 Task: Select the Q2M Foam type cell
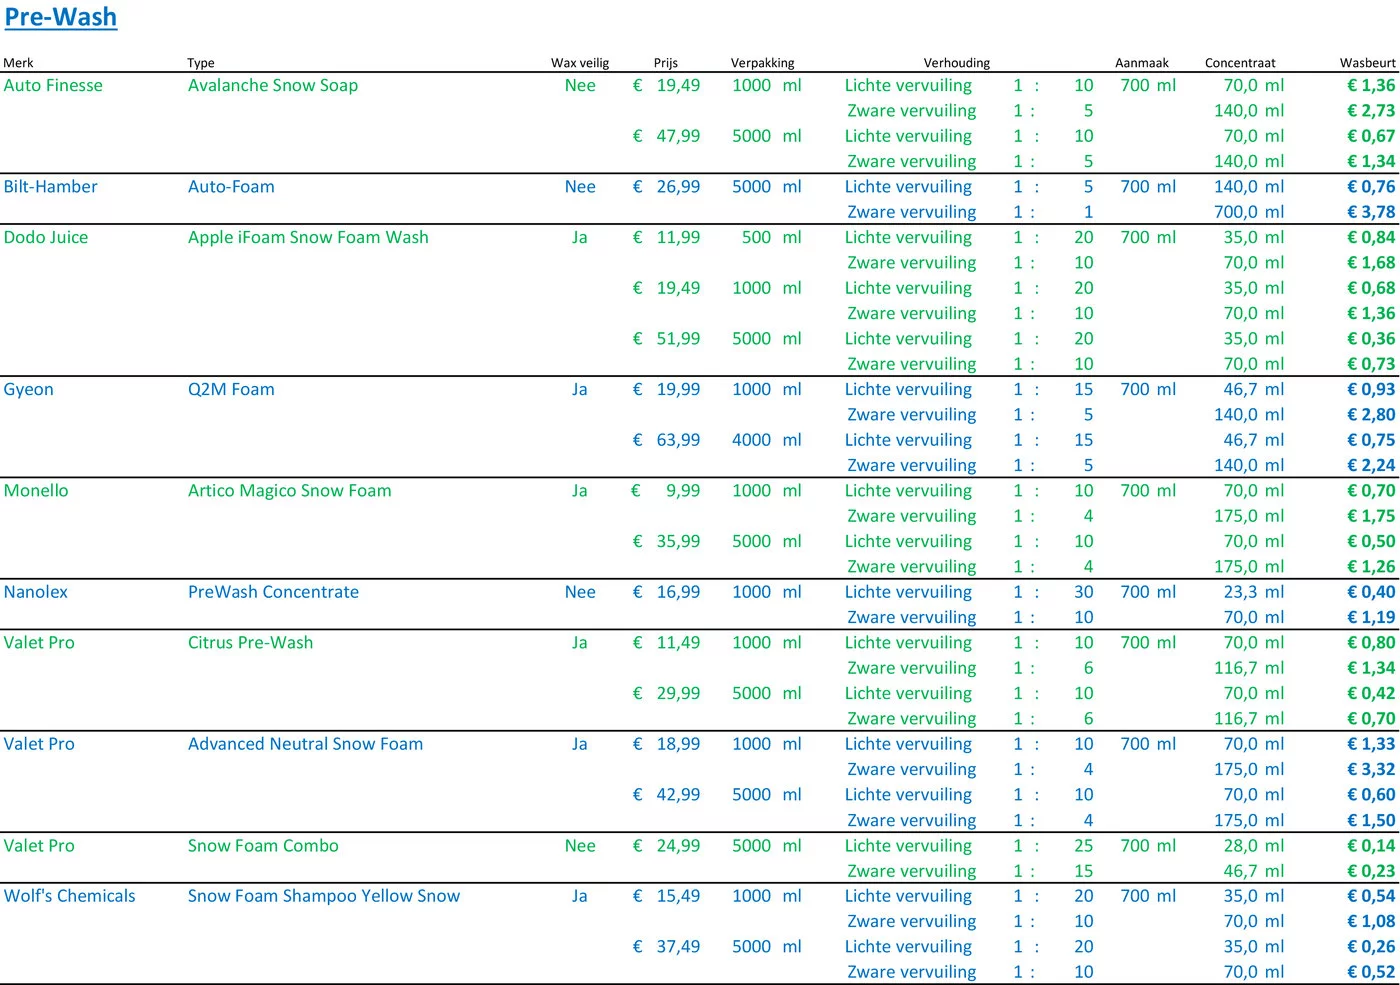click(231, 389)
